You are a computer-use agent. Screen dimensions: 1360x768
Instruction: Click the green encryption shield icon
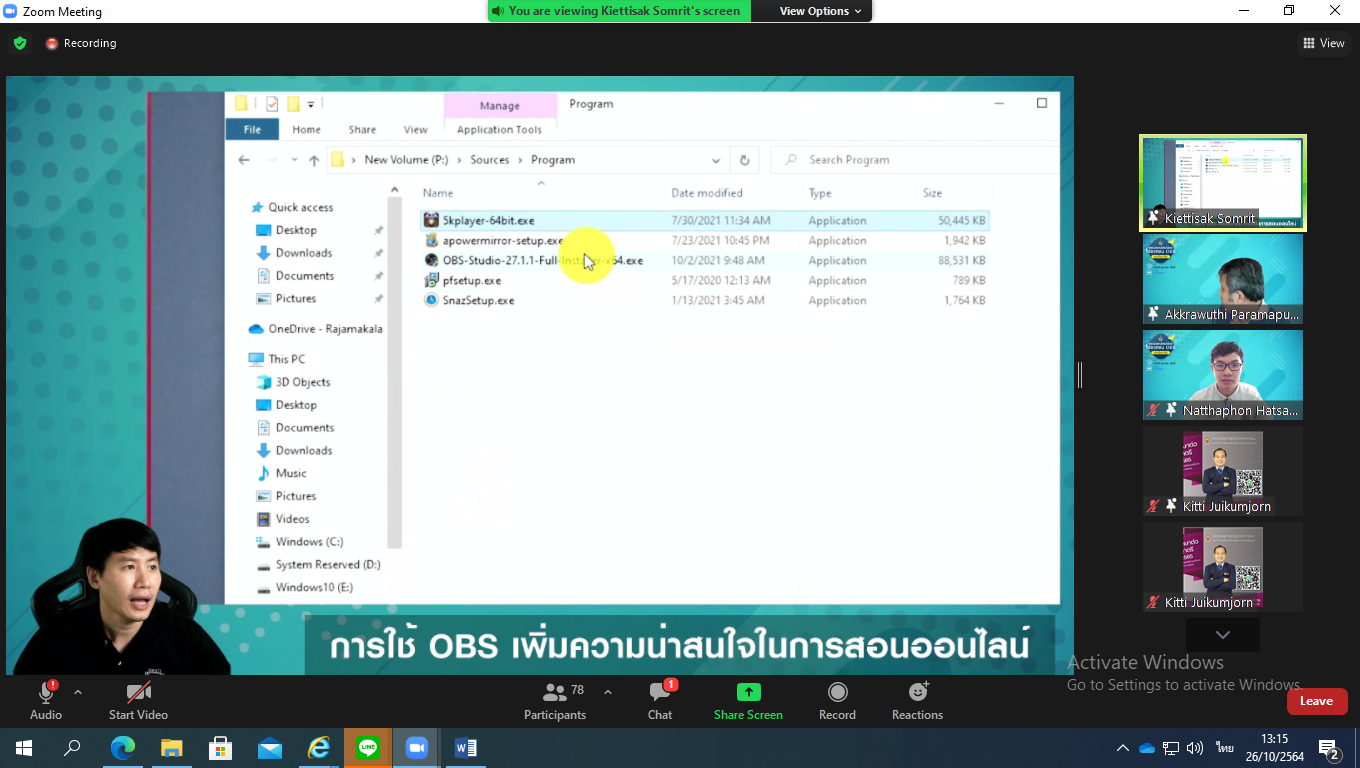pyautogui.click(x=20, y=43)
